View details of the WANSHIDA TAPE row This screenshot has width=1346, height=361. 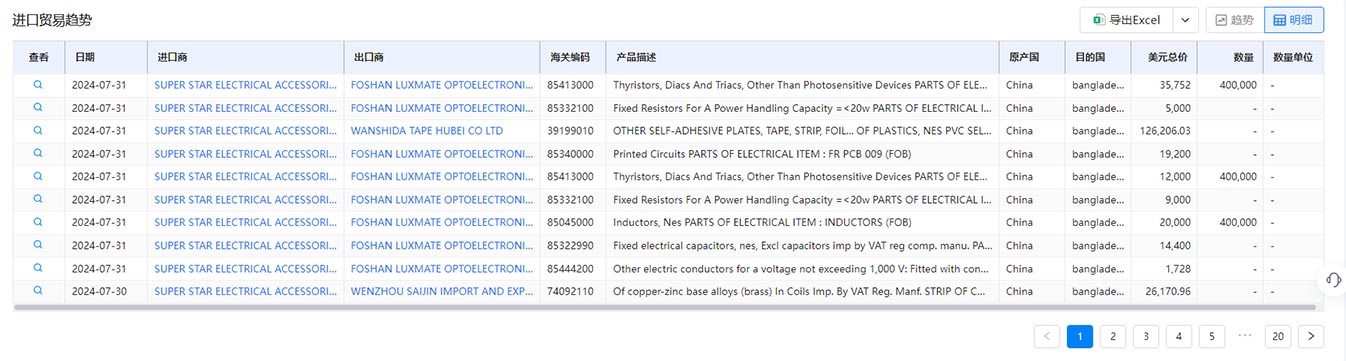point(38,131)
